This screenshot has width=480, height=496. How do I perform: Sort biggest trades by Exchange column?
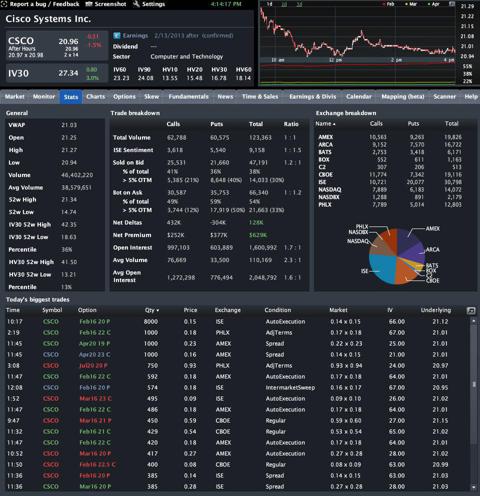(x=227, y=310)
